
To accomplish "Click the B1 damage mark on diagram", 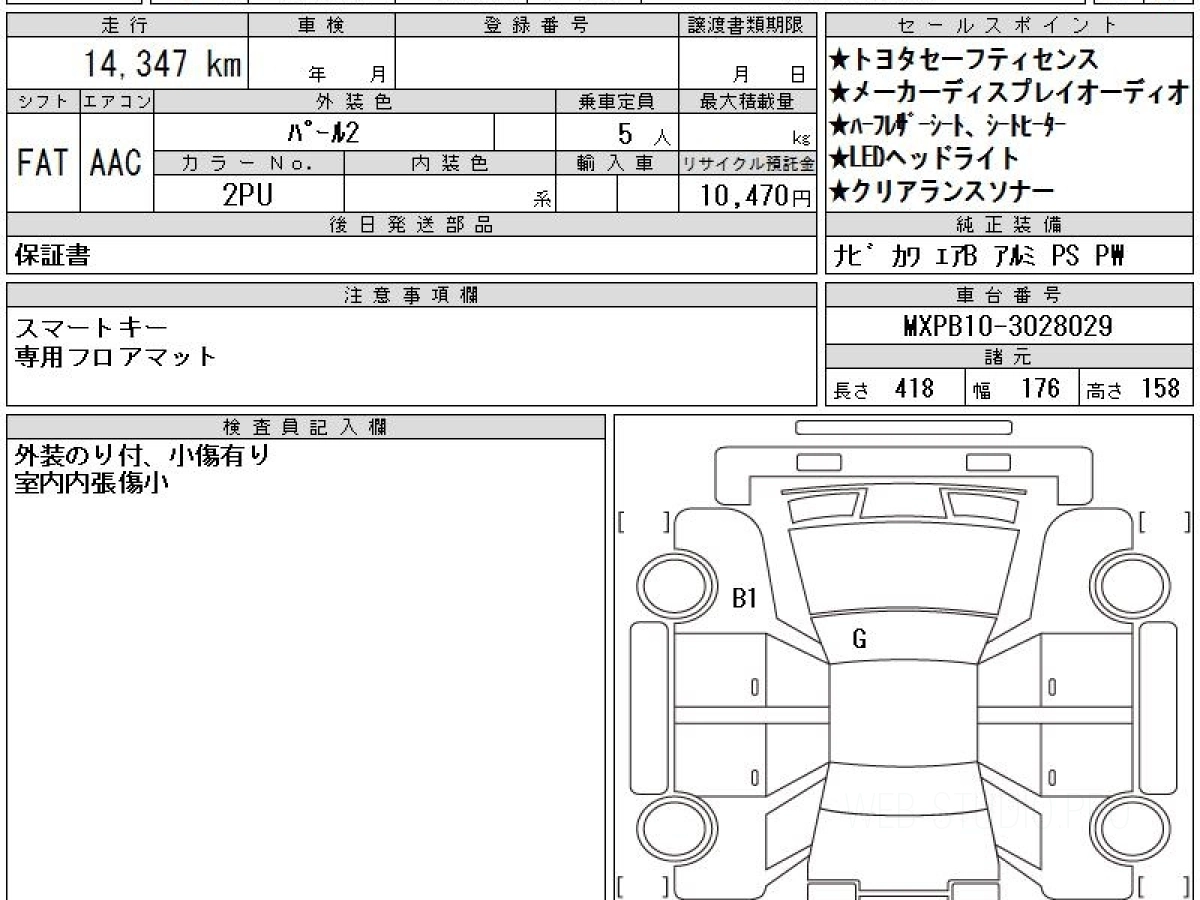I will pos(746,599).
